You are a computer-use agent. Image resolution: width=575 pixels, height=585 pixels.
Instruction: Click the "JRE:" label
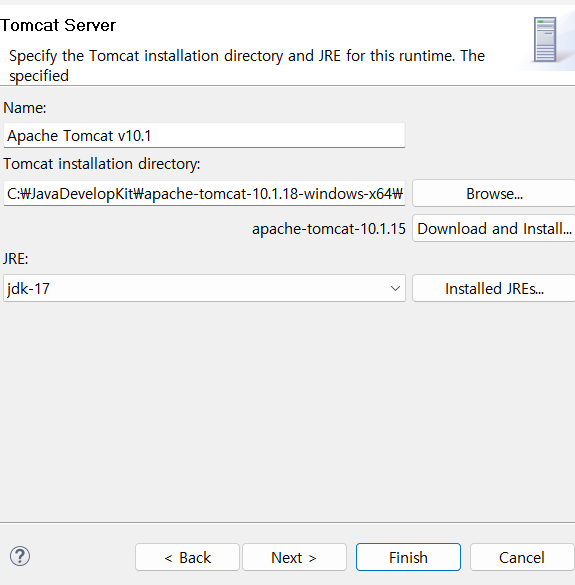pyautogui.click(x=16, y=258)
